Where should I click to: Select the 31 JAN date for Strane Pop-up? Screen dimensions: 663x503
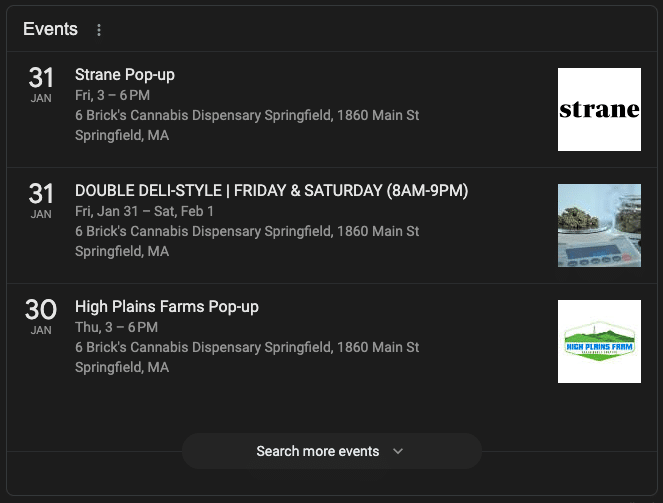pos(41,85)
